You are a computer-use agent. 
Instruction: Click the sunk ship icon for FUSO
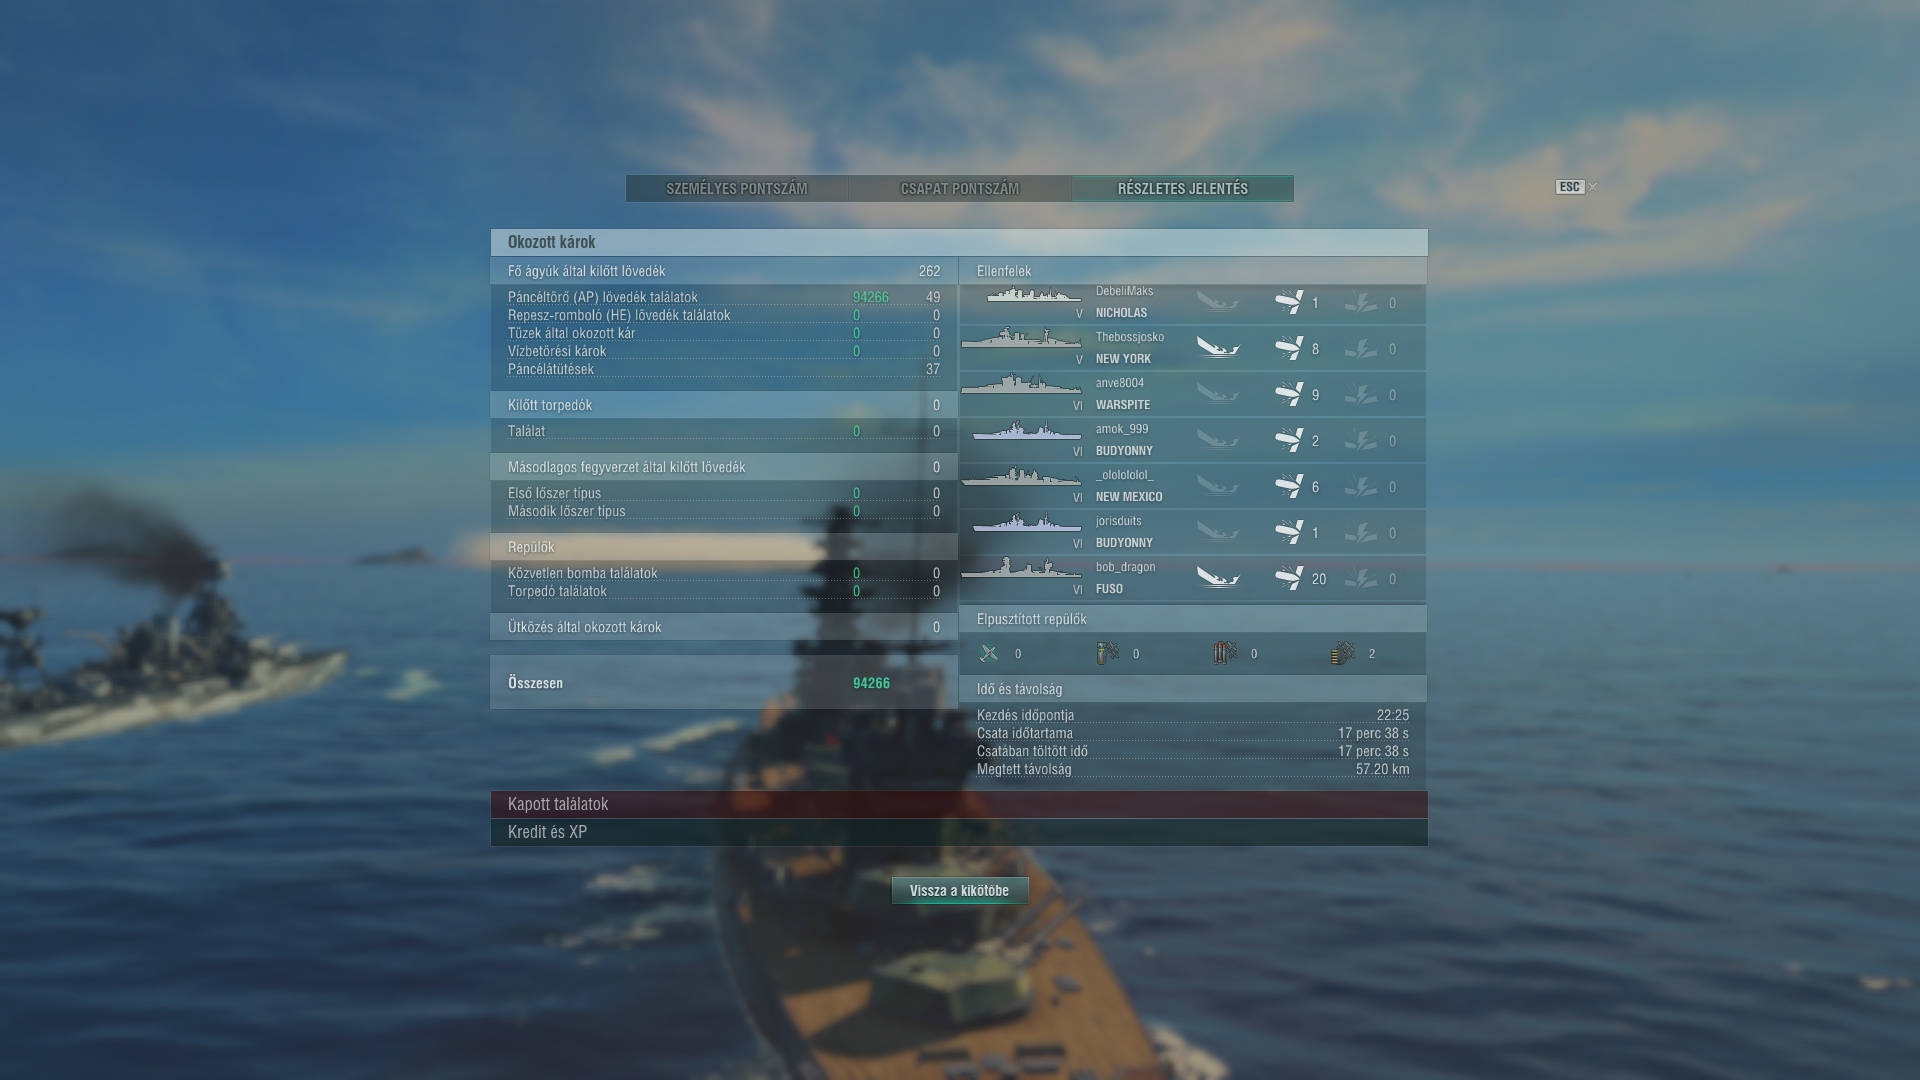tap(1218, 578)
